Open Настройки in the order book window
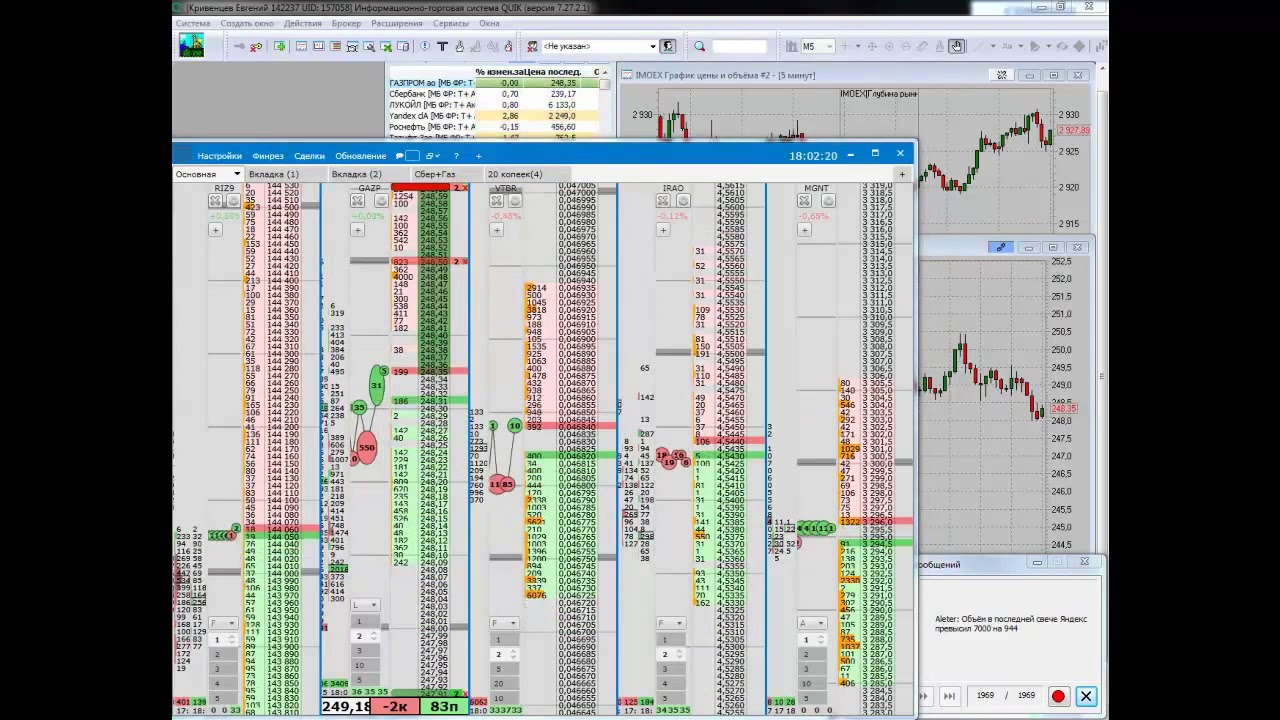The width and height of the screenshot is (1280, 720). 219,156
